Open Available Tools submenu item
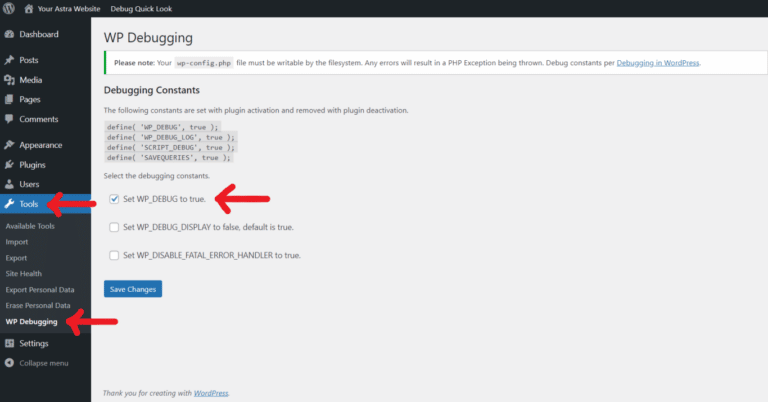The height and width of the screenshot is (402, 768). 30,226
